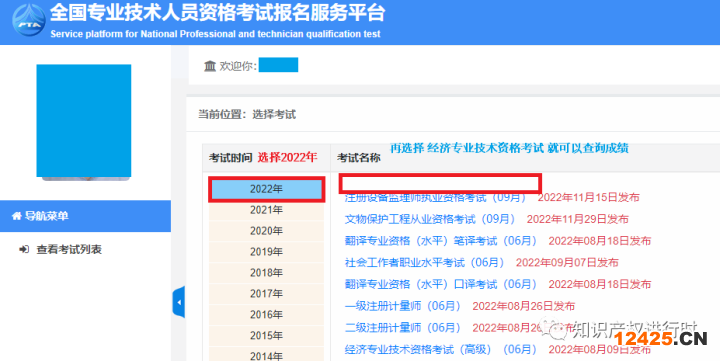Image resolution: width=720 pixels, height=361 pixels.
Task: Click the 2022年11月15日发布 date text
Action: tap(589, 197)
